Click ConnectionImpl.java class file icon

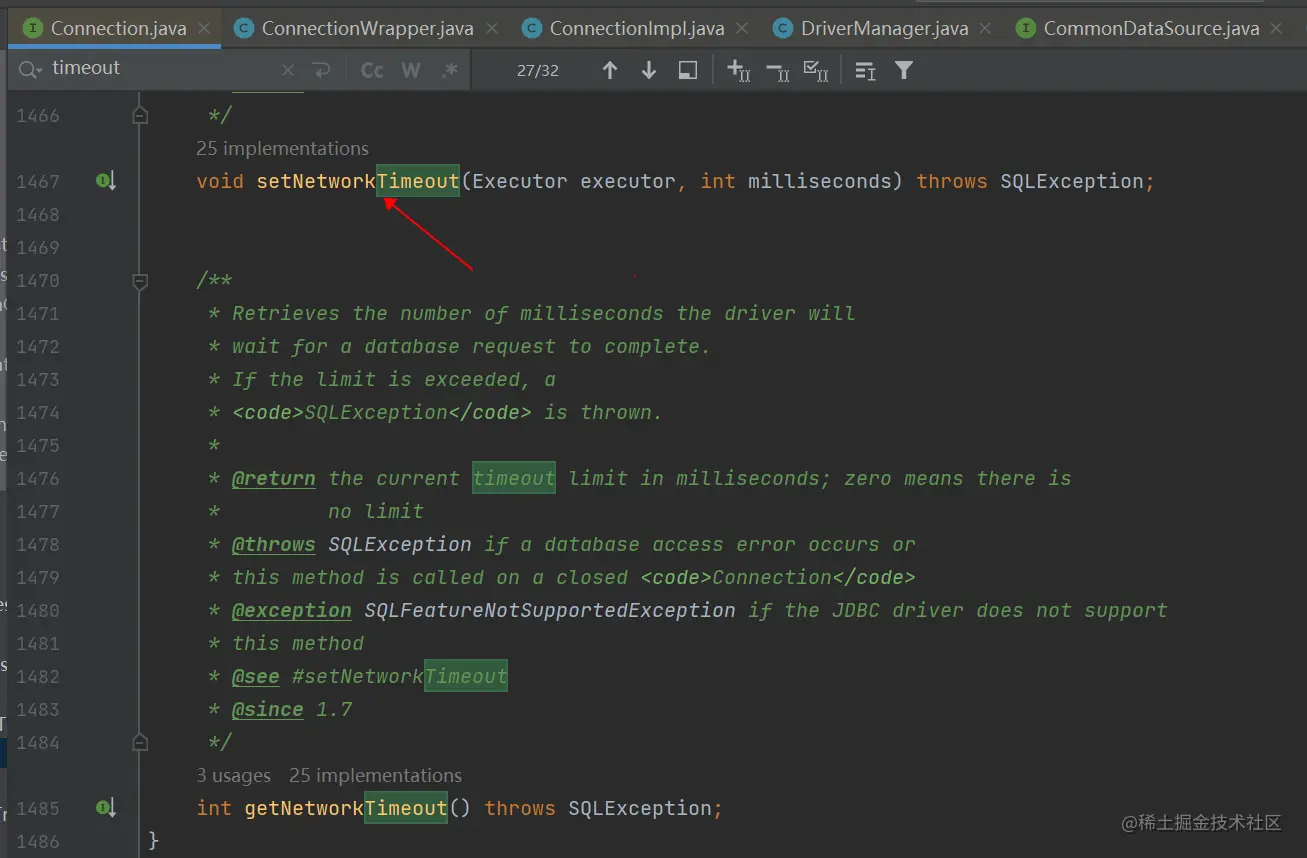[x=532, y=28]
